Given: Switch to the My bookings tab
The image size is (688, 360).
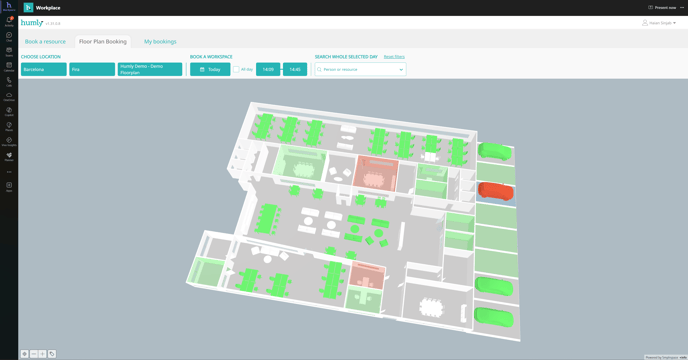Looking at the screenshot, I should pos(160,42).
